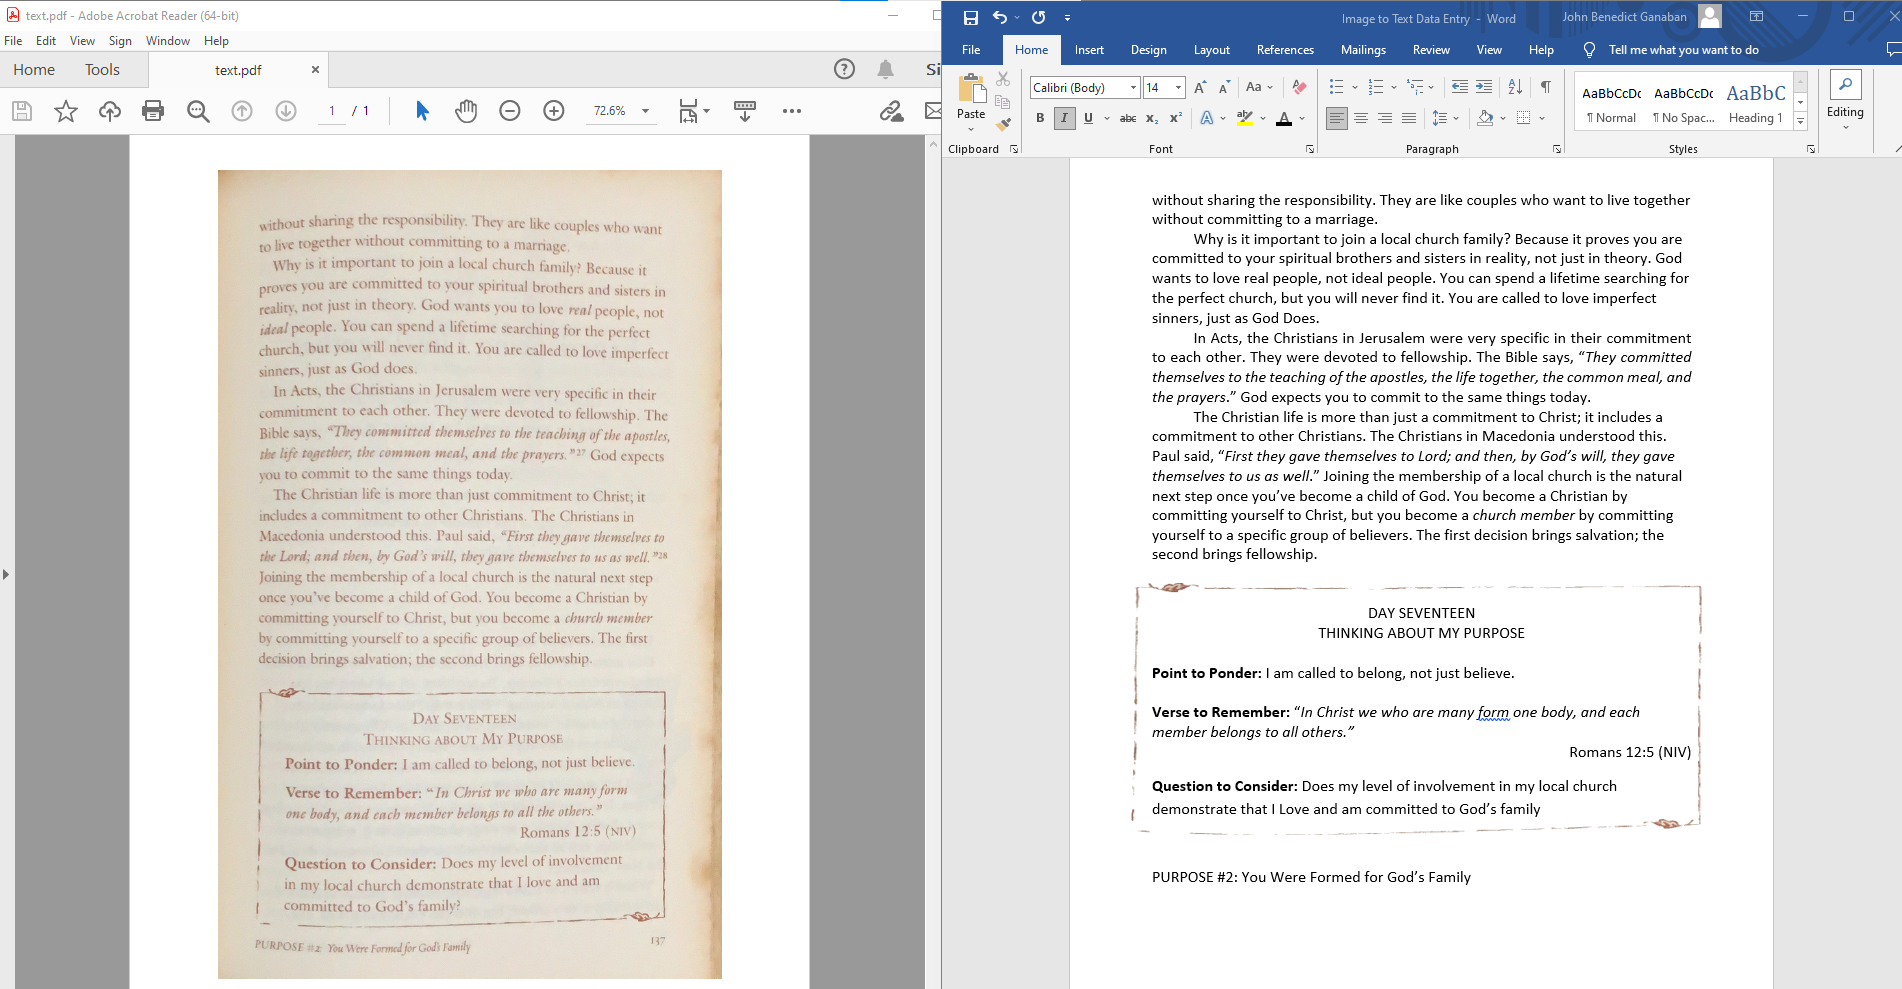Click the Zoom In plus icon
This screenshot has width=1902, height=989.
point(554,111)
